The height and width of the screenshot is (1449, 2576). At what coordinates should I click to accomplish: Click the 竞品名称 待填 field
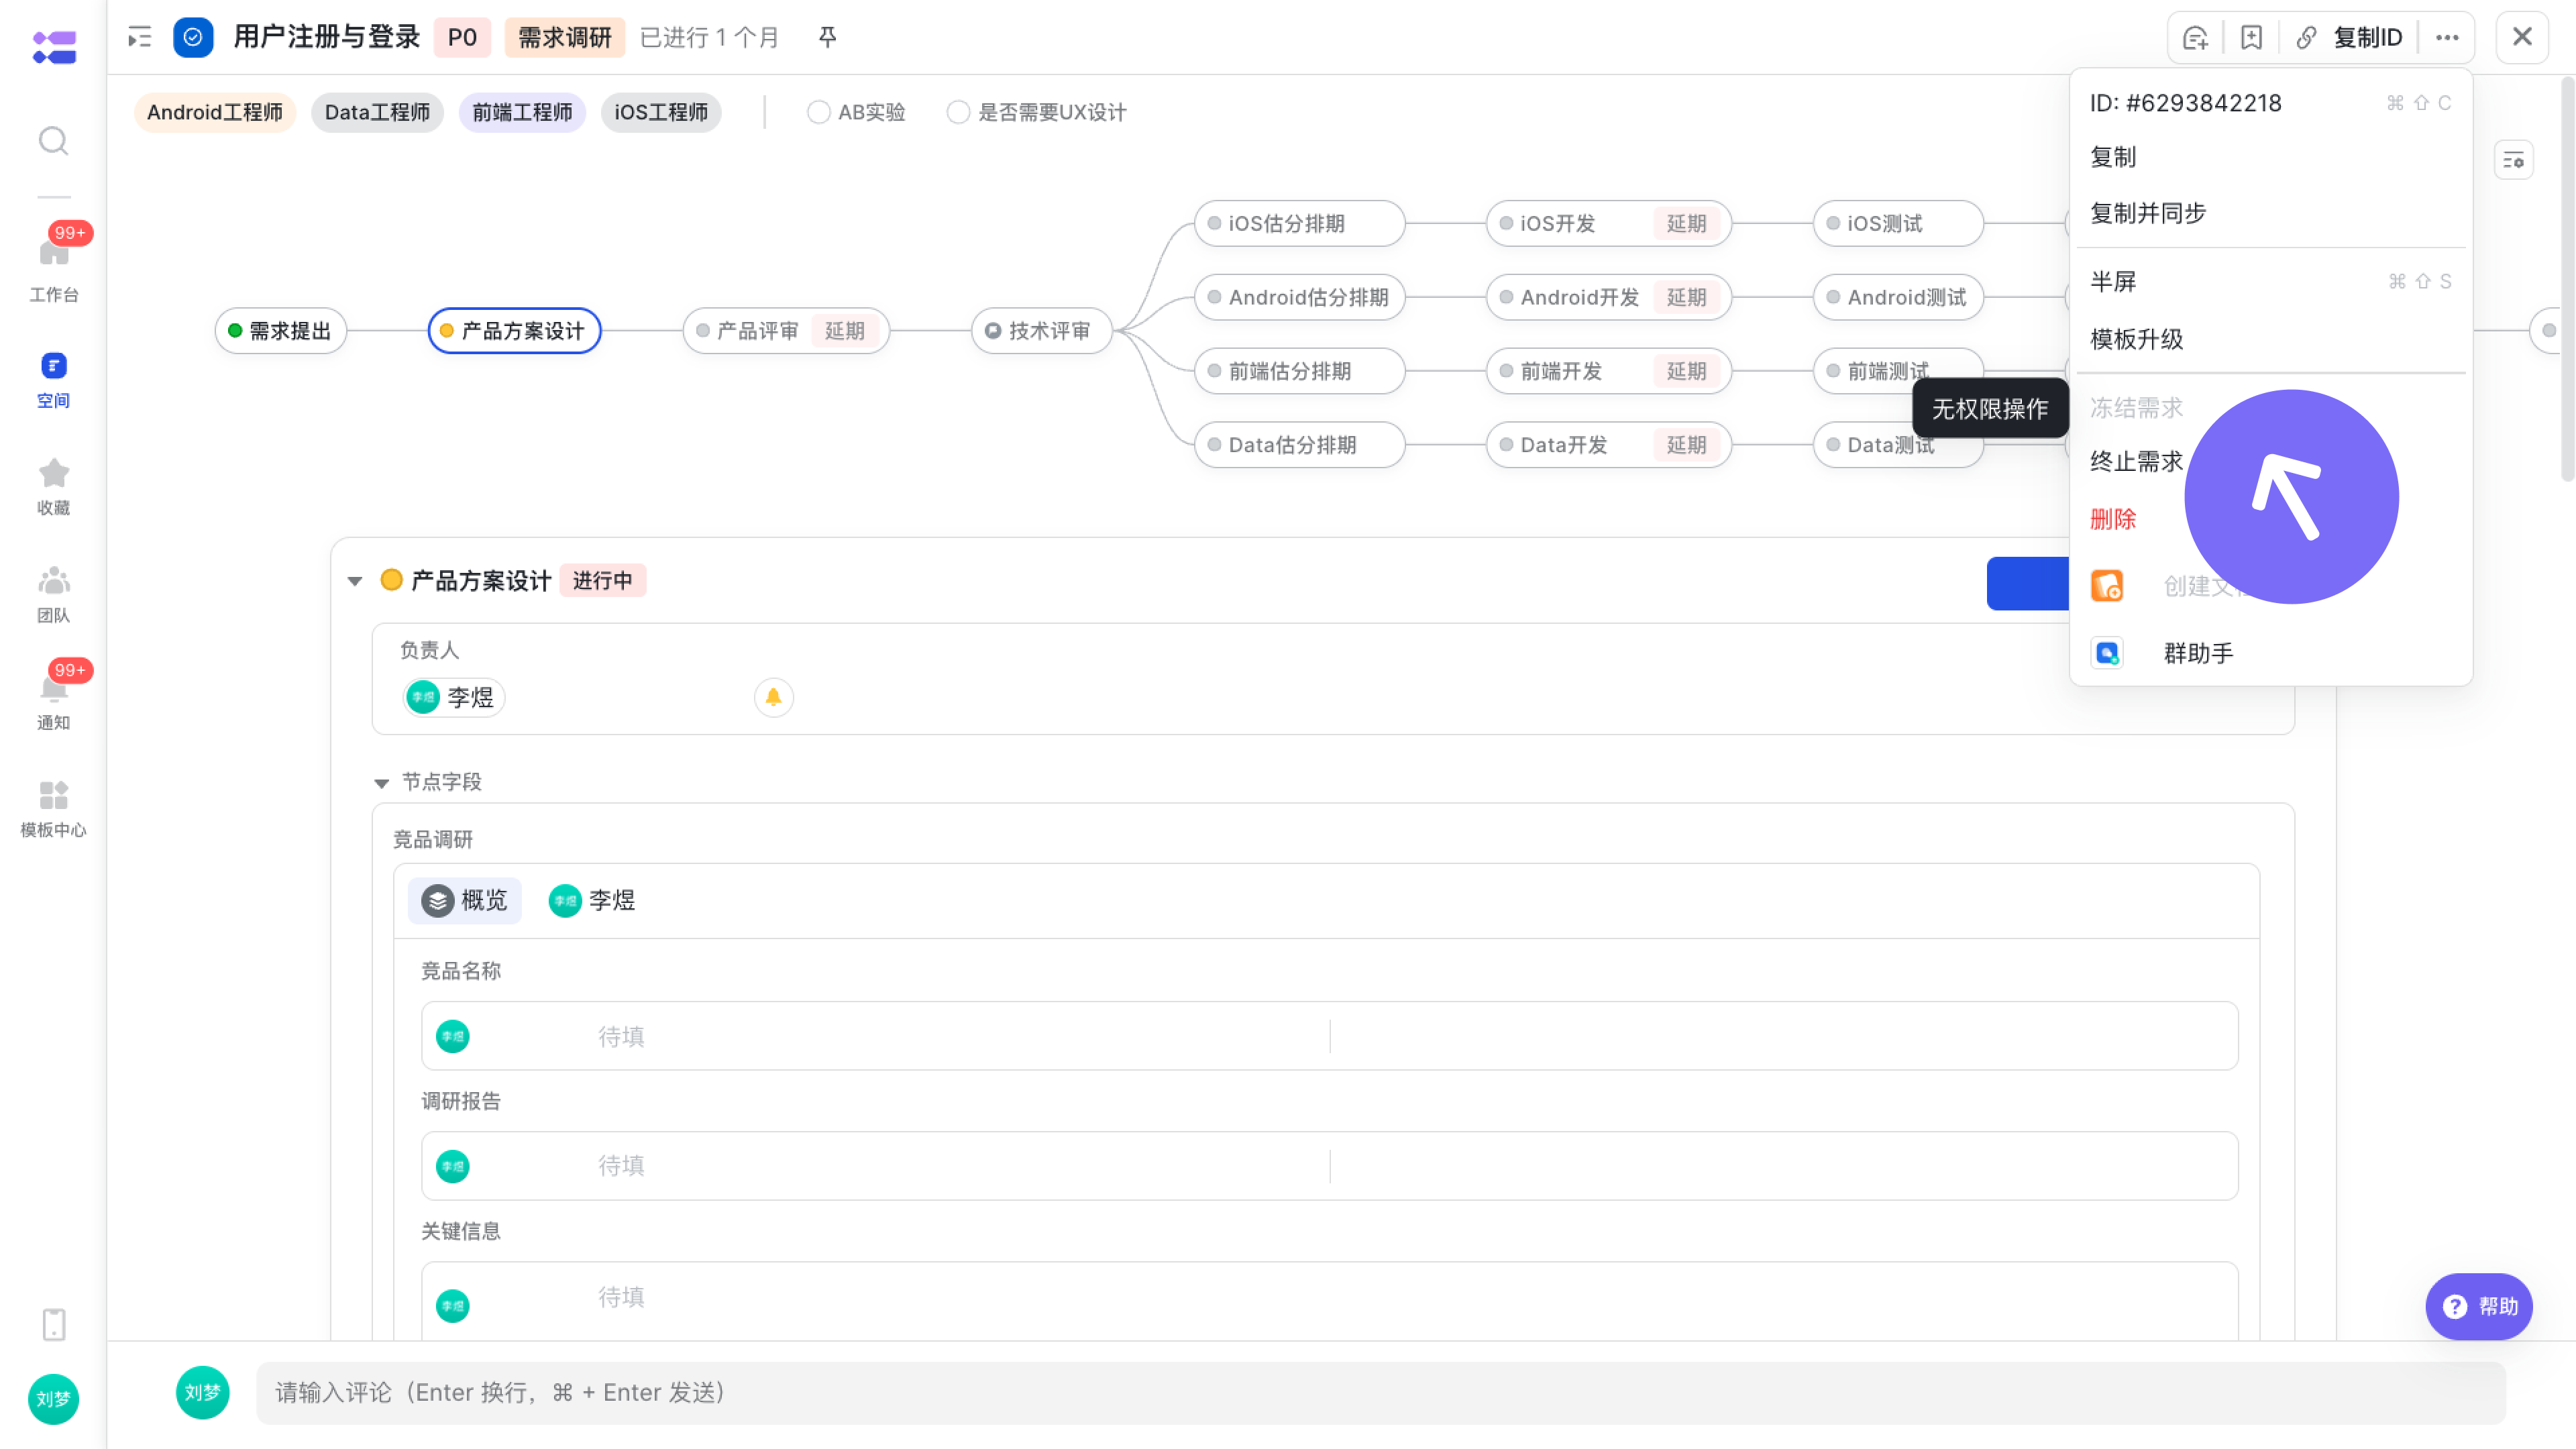point(1329,1036)
